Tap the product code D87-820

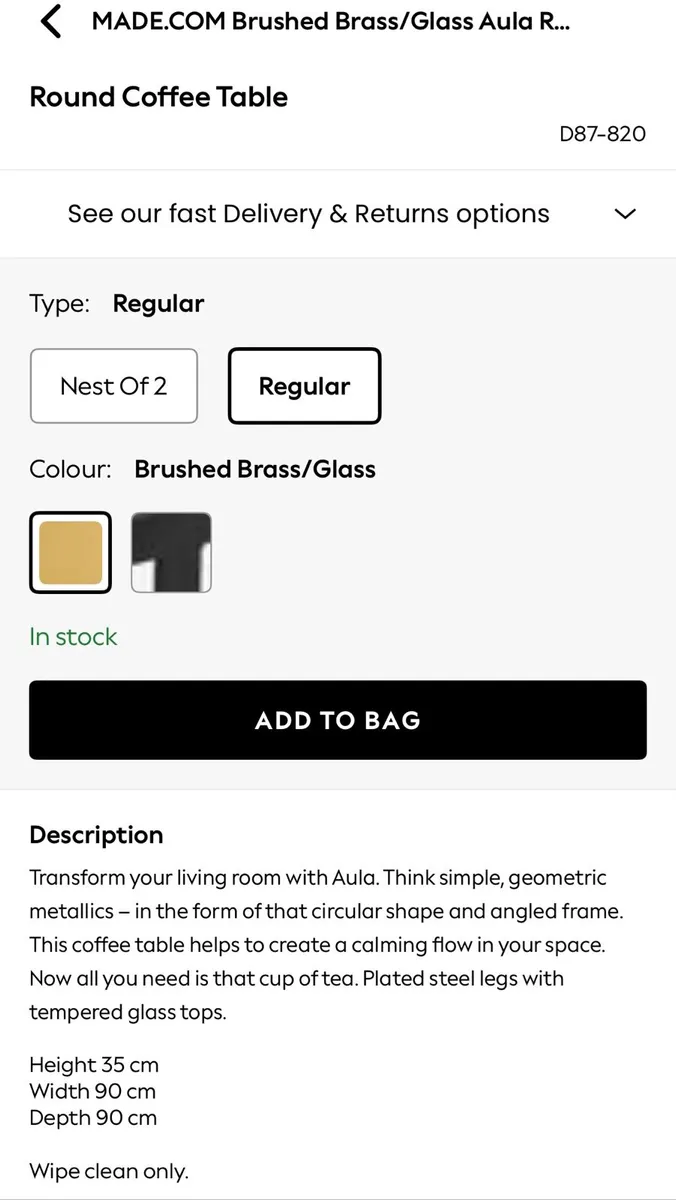(x=603, y=133)
